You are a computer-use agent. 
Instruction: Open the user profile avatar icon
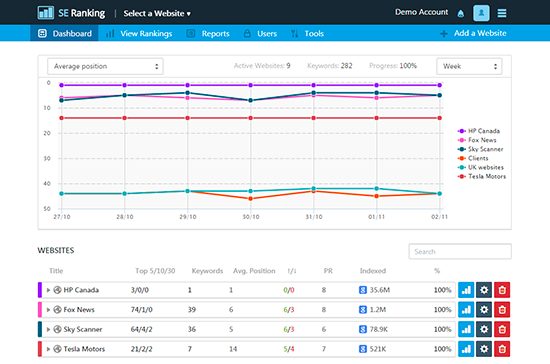[481, 13]
